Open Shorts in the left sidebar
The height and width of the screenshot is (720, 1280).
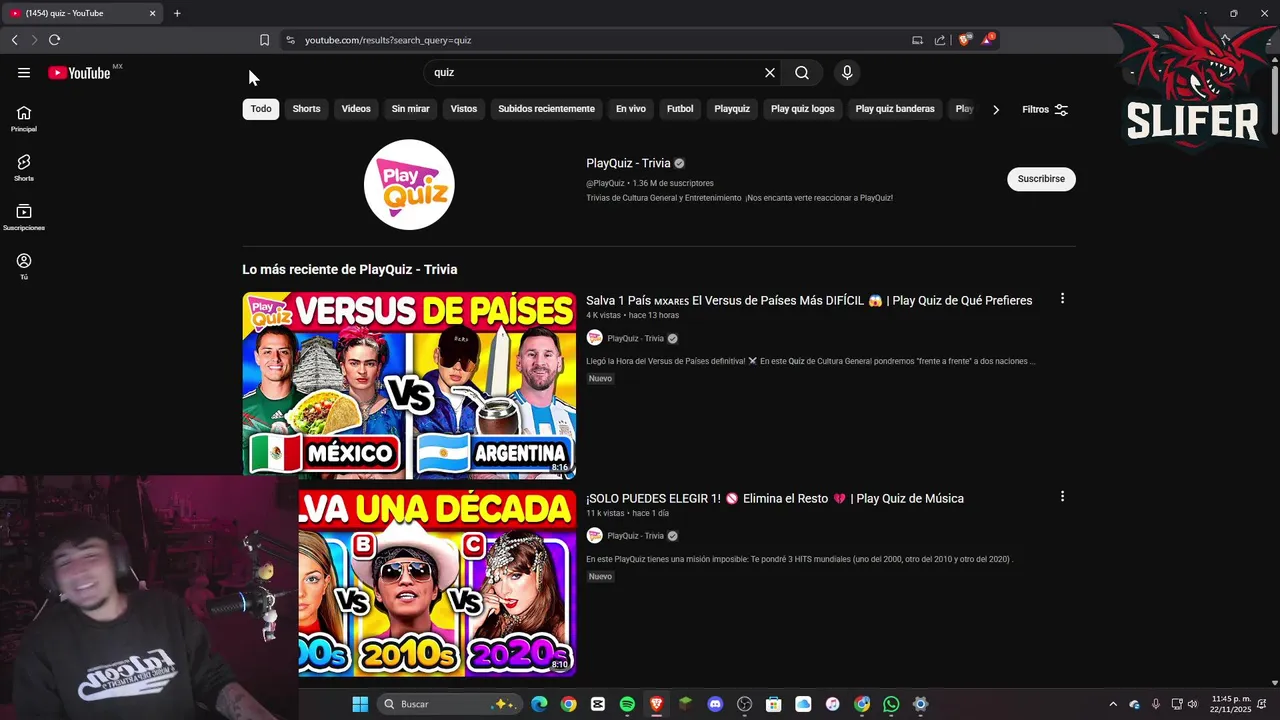click(x=24, y=168)
